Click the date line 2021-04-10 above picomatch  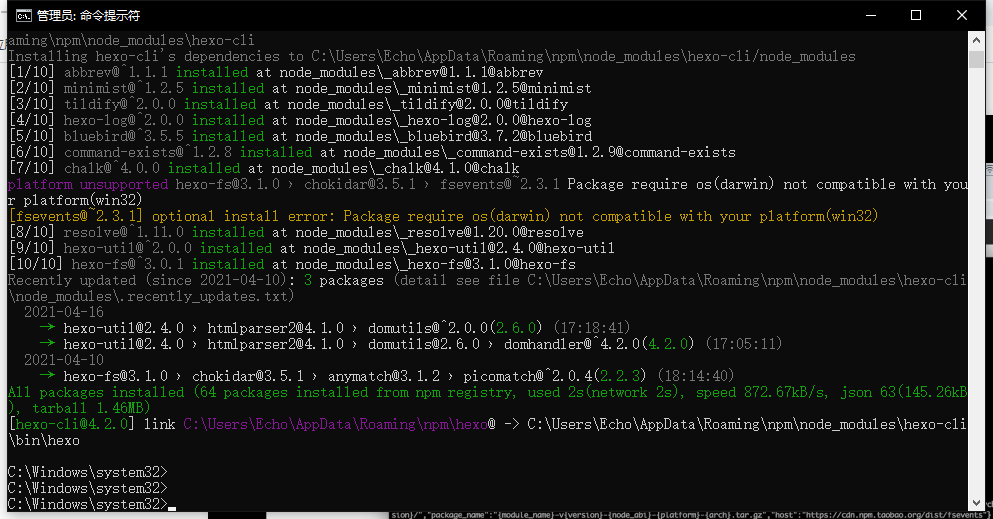tap(63, 360)
